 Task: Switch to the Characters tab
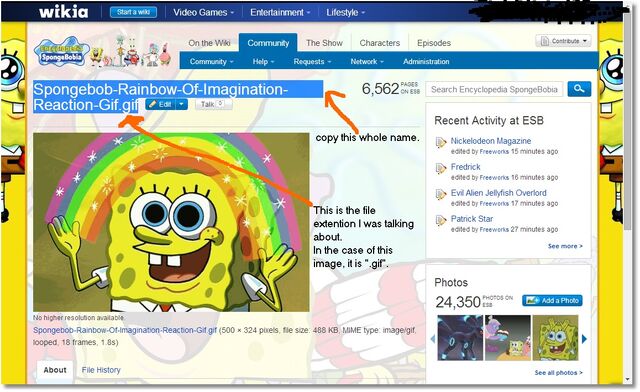tap(380, 43)
